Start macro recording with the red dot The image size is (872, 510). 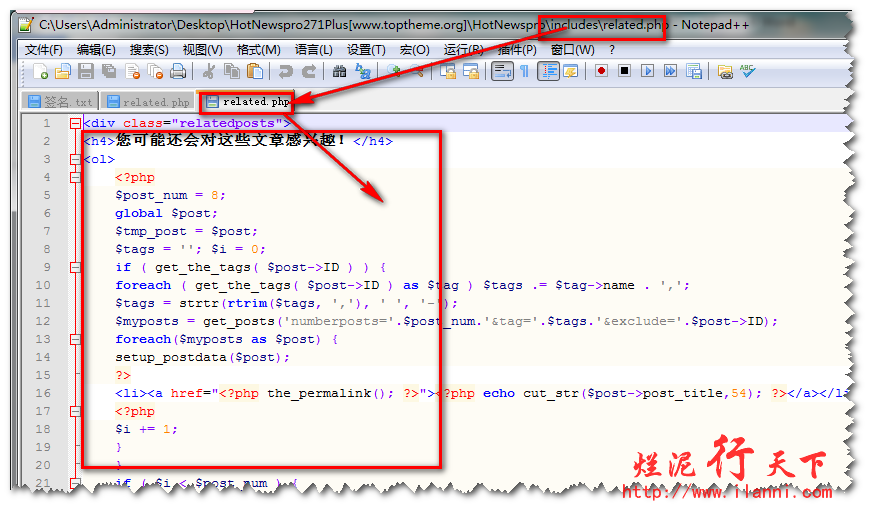(x=601, y=71)
